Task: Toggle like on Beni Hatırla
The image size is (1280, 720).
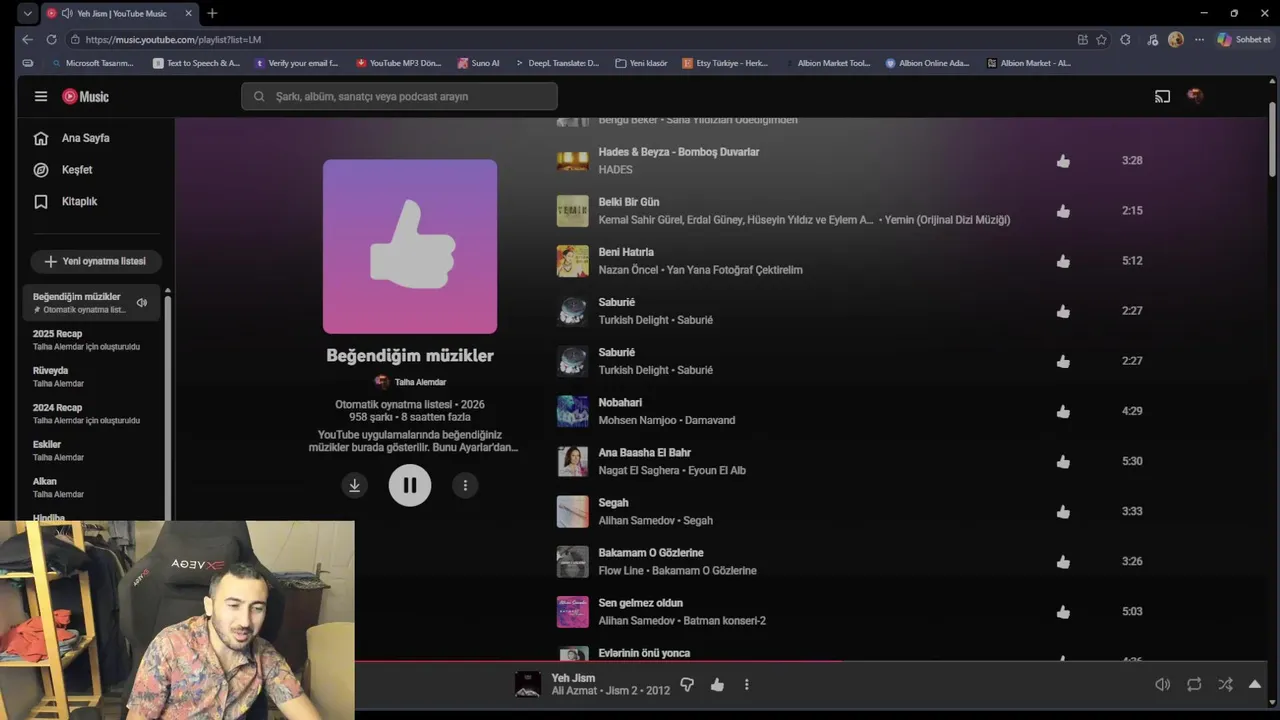Action: pyautogui.click(x=1063, y=261)
